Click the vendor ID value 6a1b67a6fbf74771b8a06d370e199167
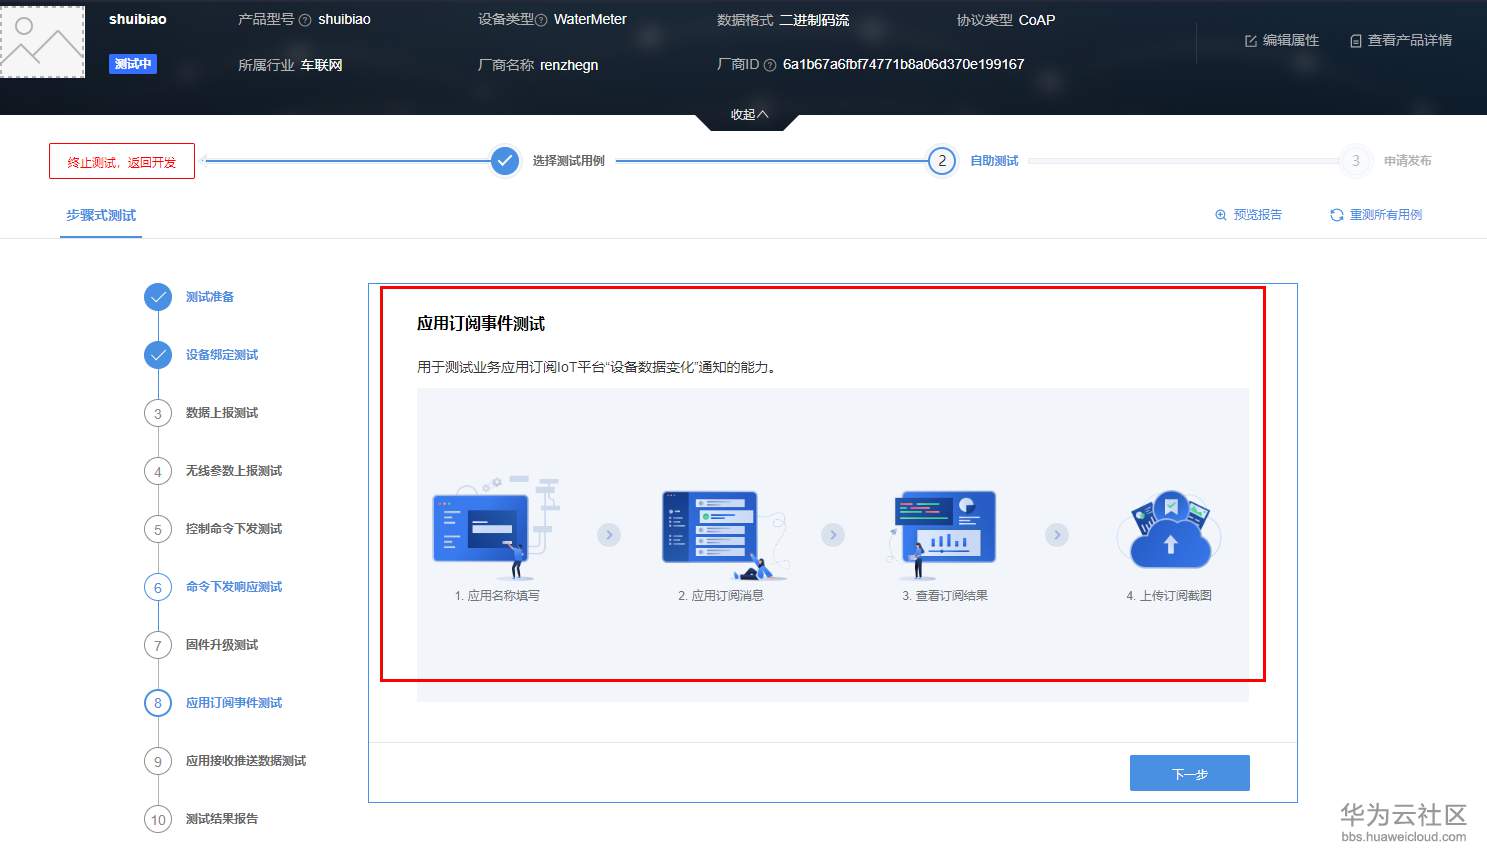The height and width of the screenshot is (862, 1487). [x=904, y=64]
